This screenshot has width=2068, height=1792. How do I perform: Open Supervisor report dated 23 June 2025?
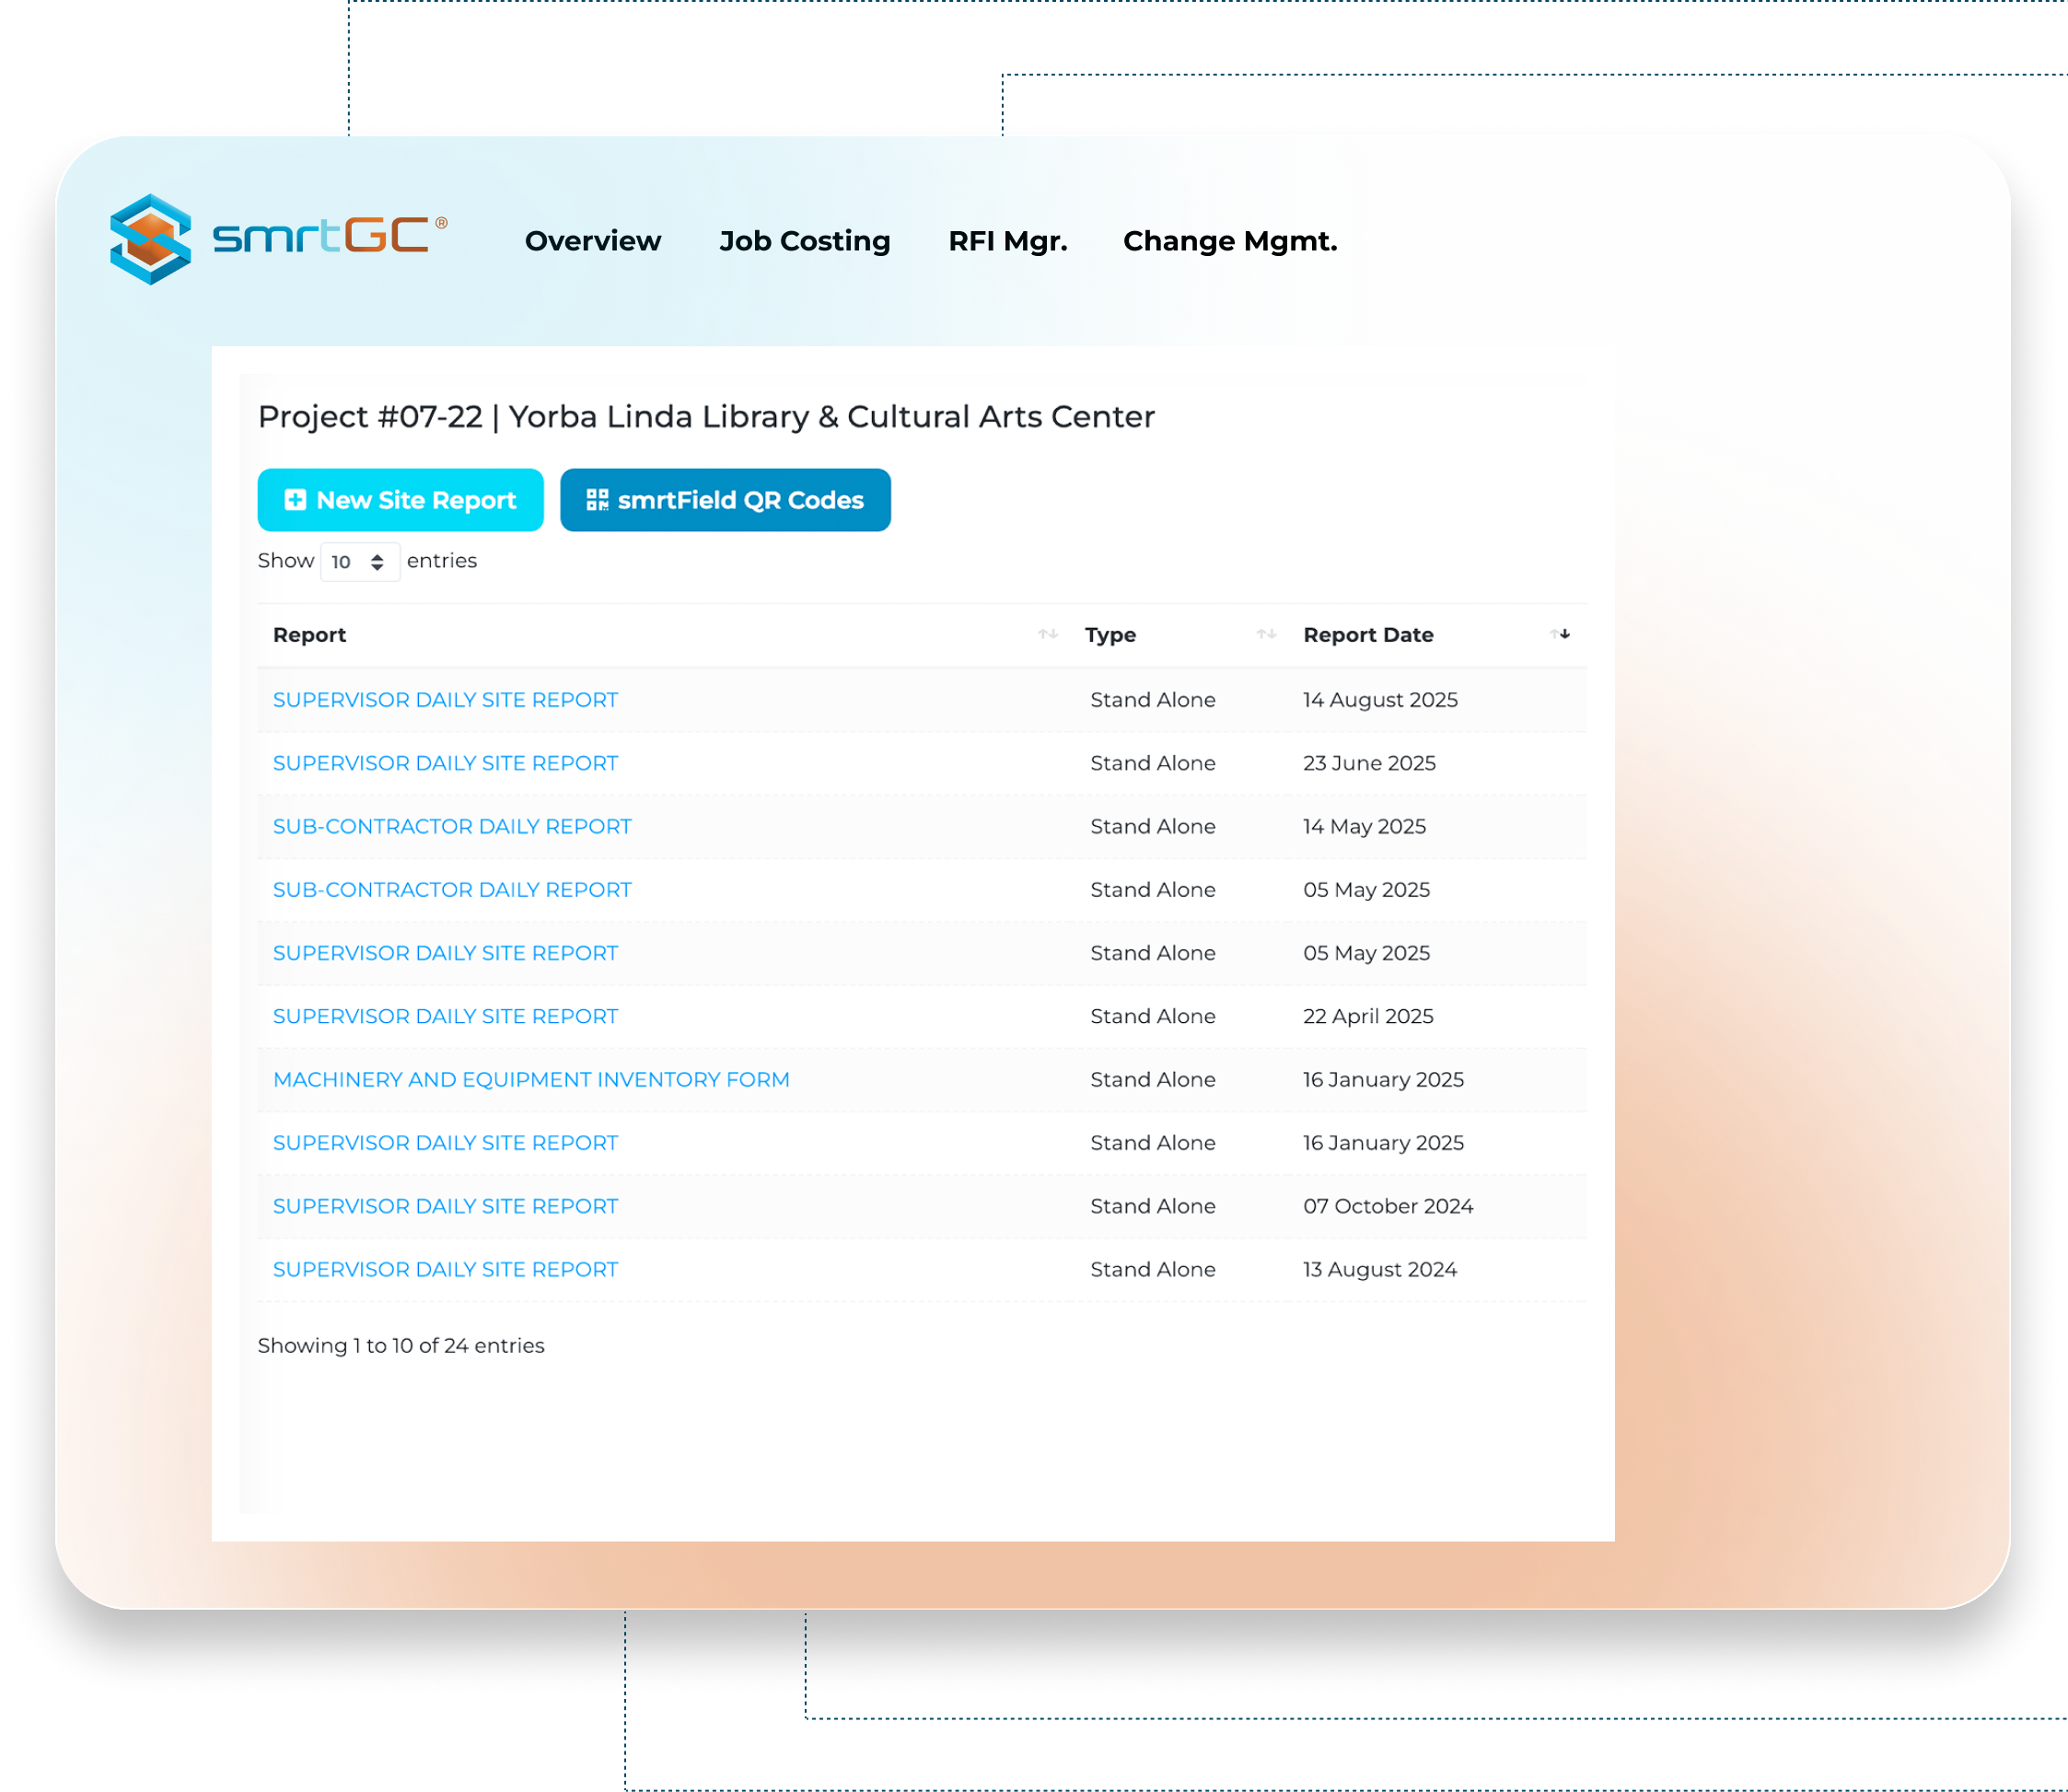(x=445, y=763)
